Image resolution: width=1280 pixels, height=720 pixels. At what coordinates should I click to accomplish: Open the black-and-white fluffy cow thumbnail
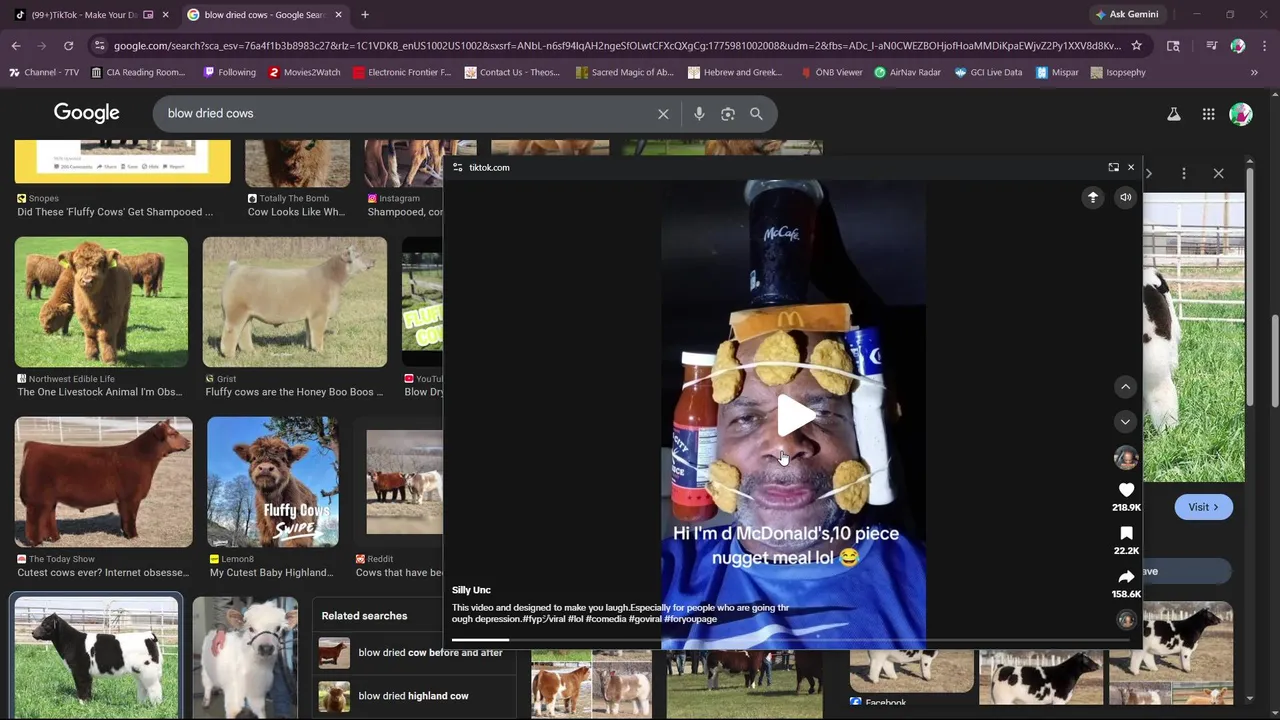pos(97,658)
